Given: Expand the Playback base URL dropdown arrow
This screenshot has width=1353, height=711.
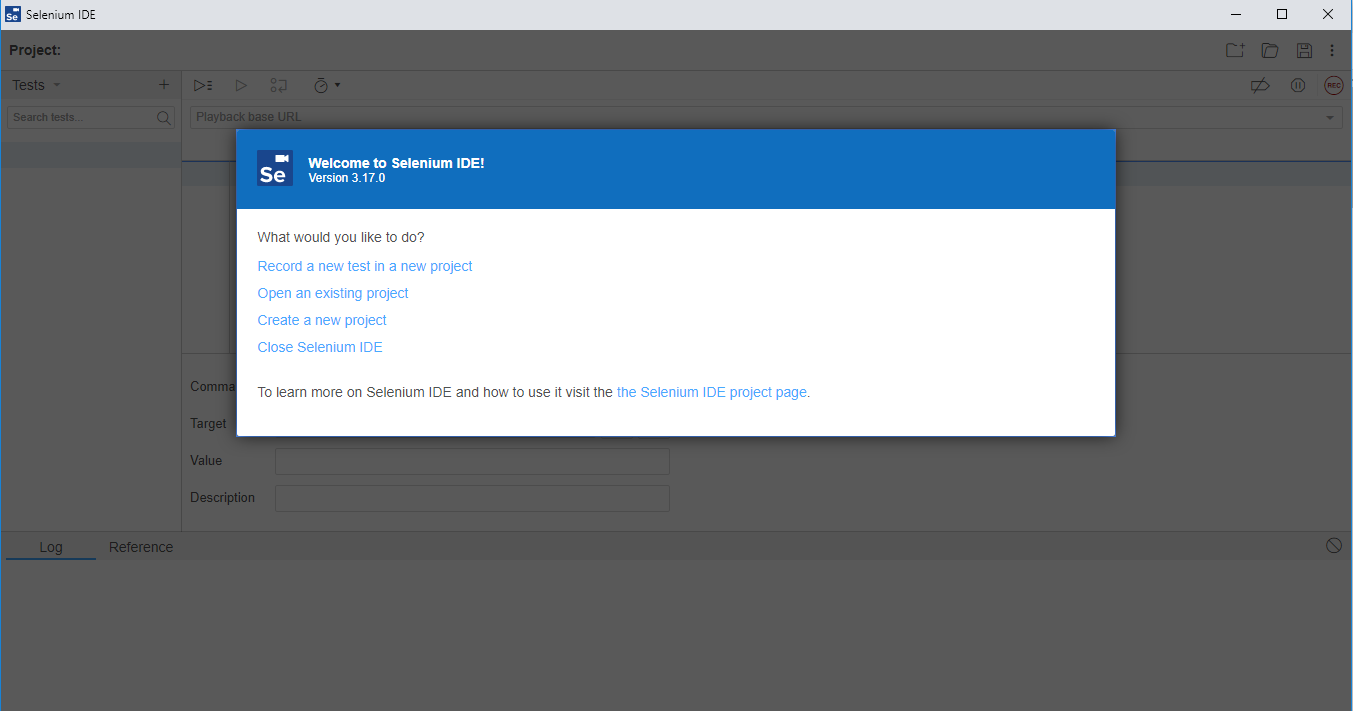Looking at the screenshot, I should click(x=1330, y=118).
